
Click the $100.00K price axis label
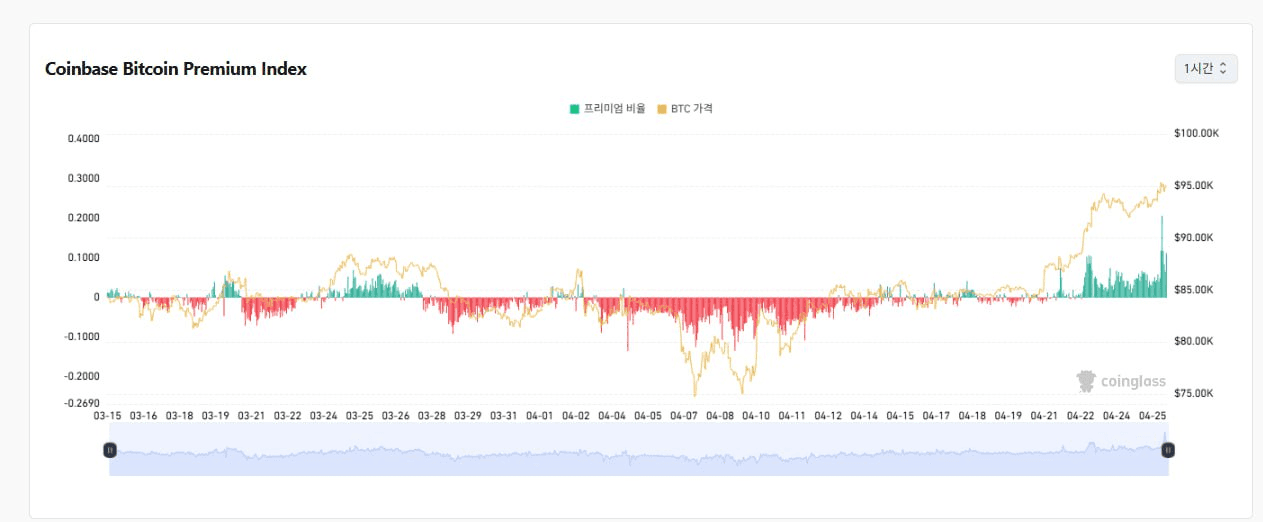click(x=1196, y=133)
